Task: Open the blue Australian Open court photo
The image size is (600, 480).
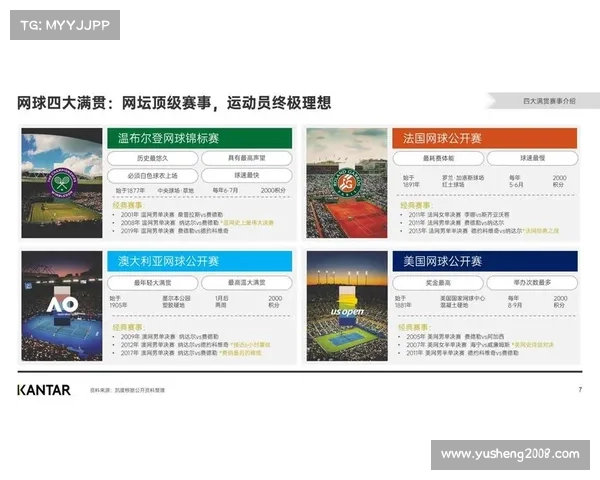Action: pos(62,306)
